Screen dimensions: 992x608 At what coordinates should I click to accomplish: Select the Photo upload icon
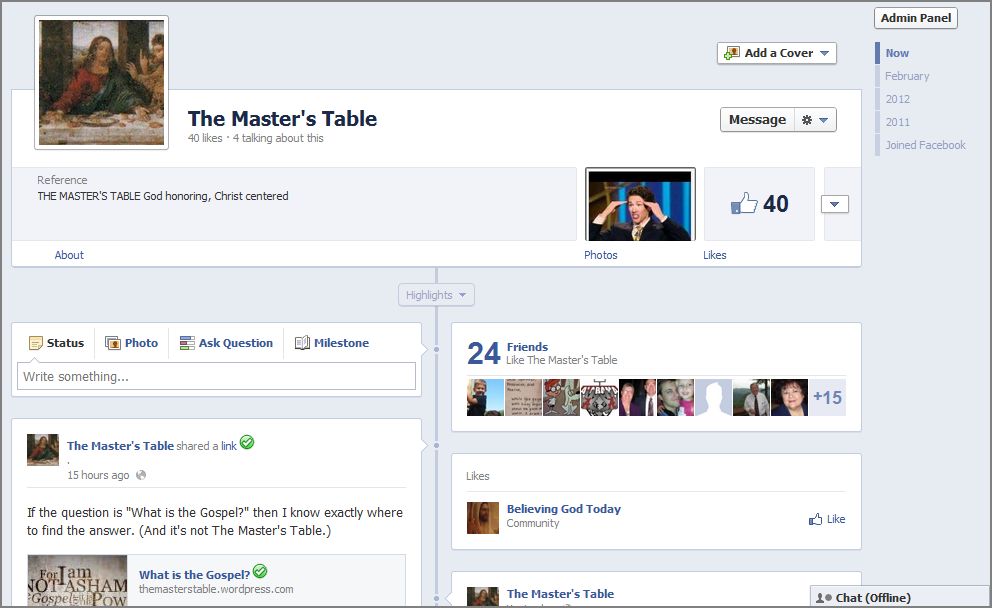pos(113,343)
